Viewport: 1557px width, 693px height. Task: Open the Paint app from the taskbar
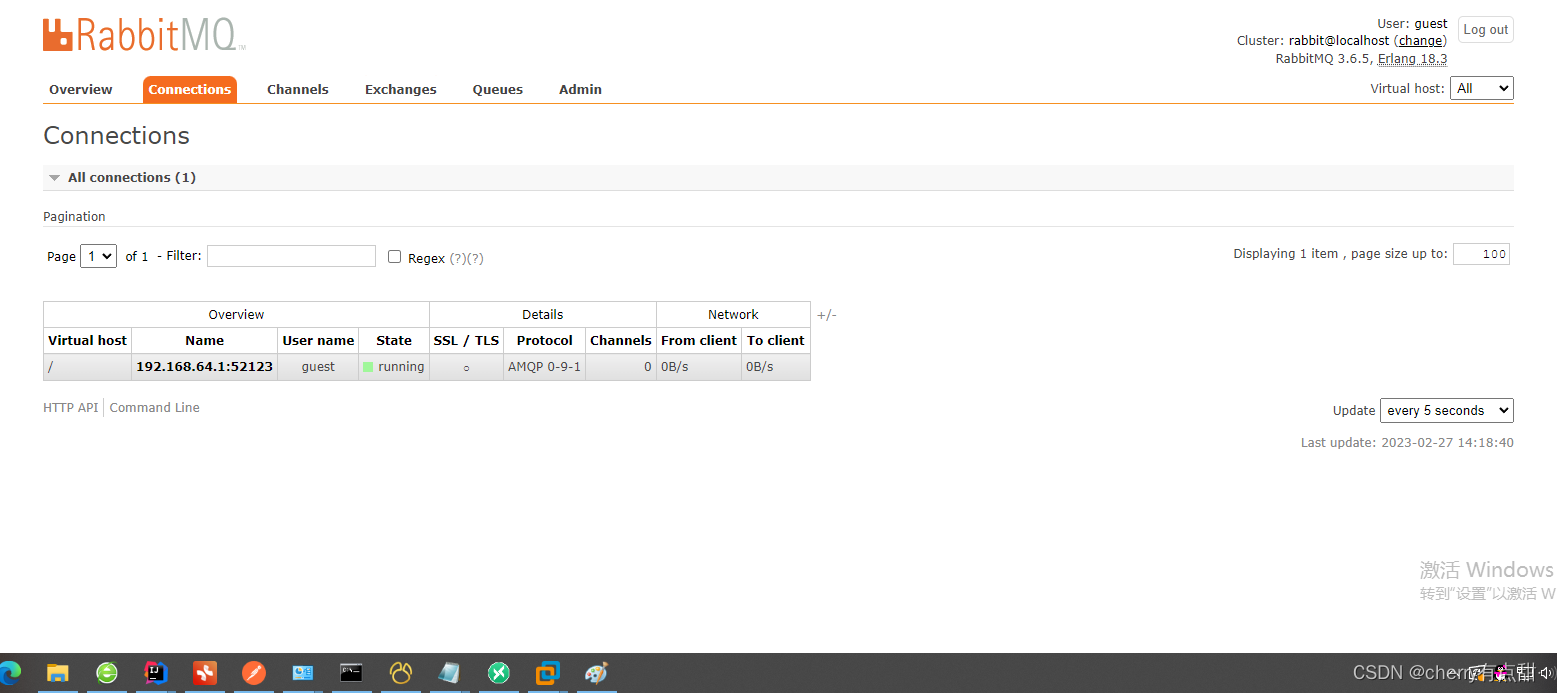pyautogui.click(x=596, y=673)
